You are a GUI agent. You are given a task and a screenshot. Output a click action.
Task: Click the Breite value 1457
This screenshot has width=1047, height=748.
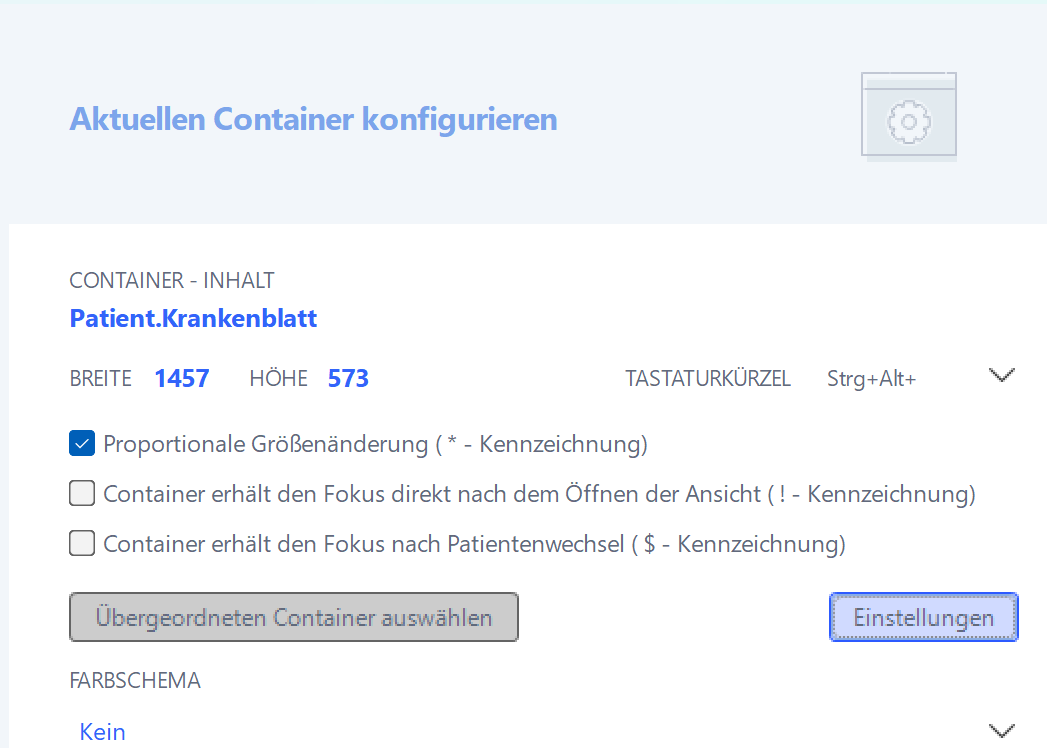181,378
